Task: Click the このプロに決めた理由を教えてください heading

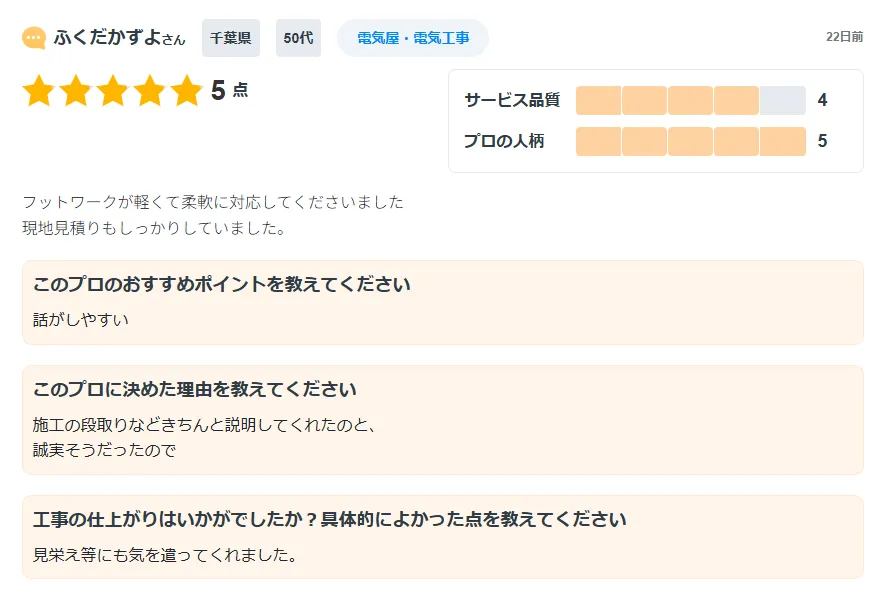Action: tap(195, 389)
